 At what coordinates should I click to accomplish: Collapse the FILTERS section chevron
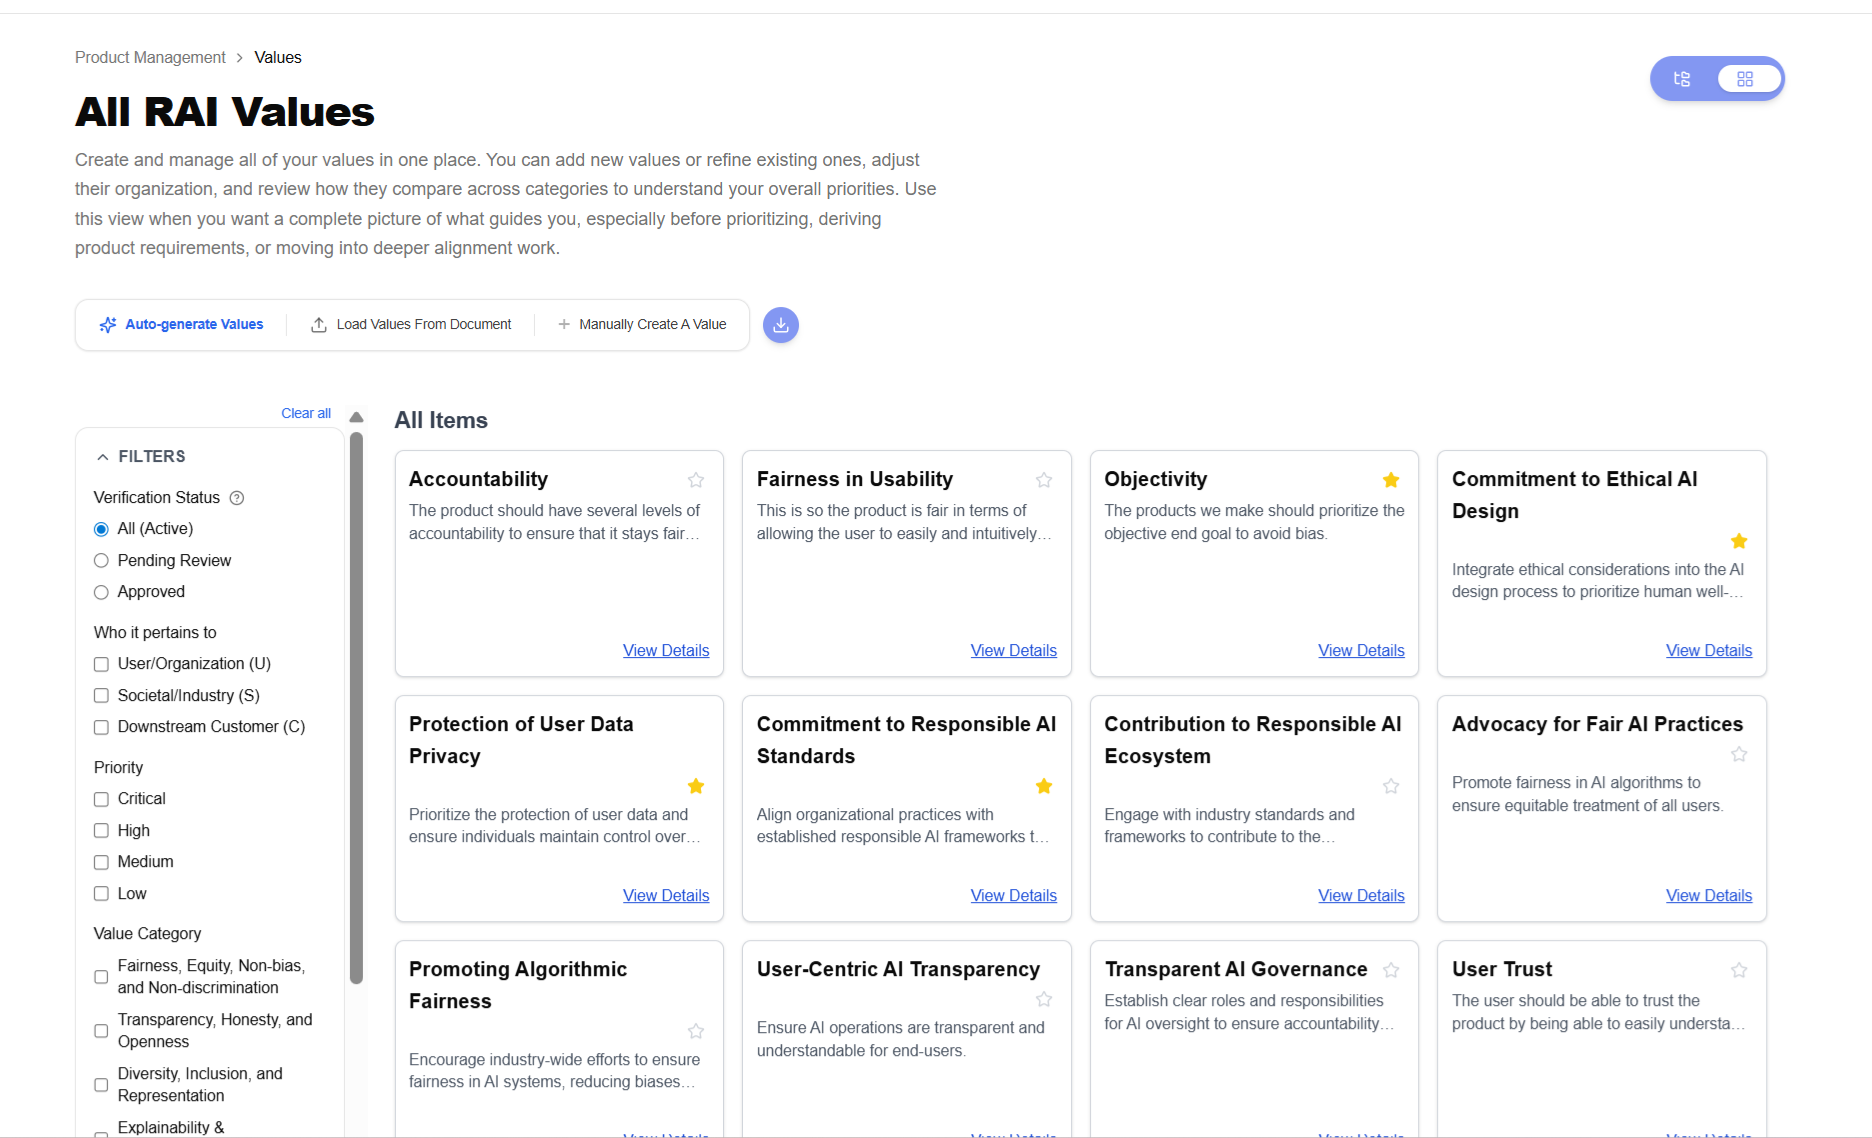tap(102, 457)
